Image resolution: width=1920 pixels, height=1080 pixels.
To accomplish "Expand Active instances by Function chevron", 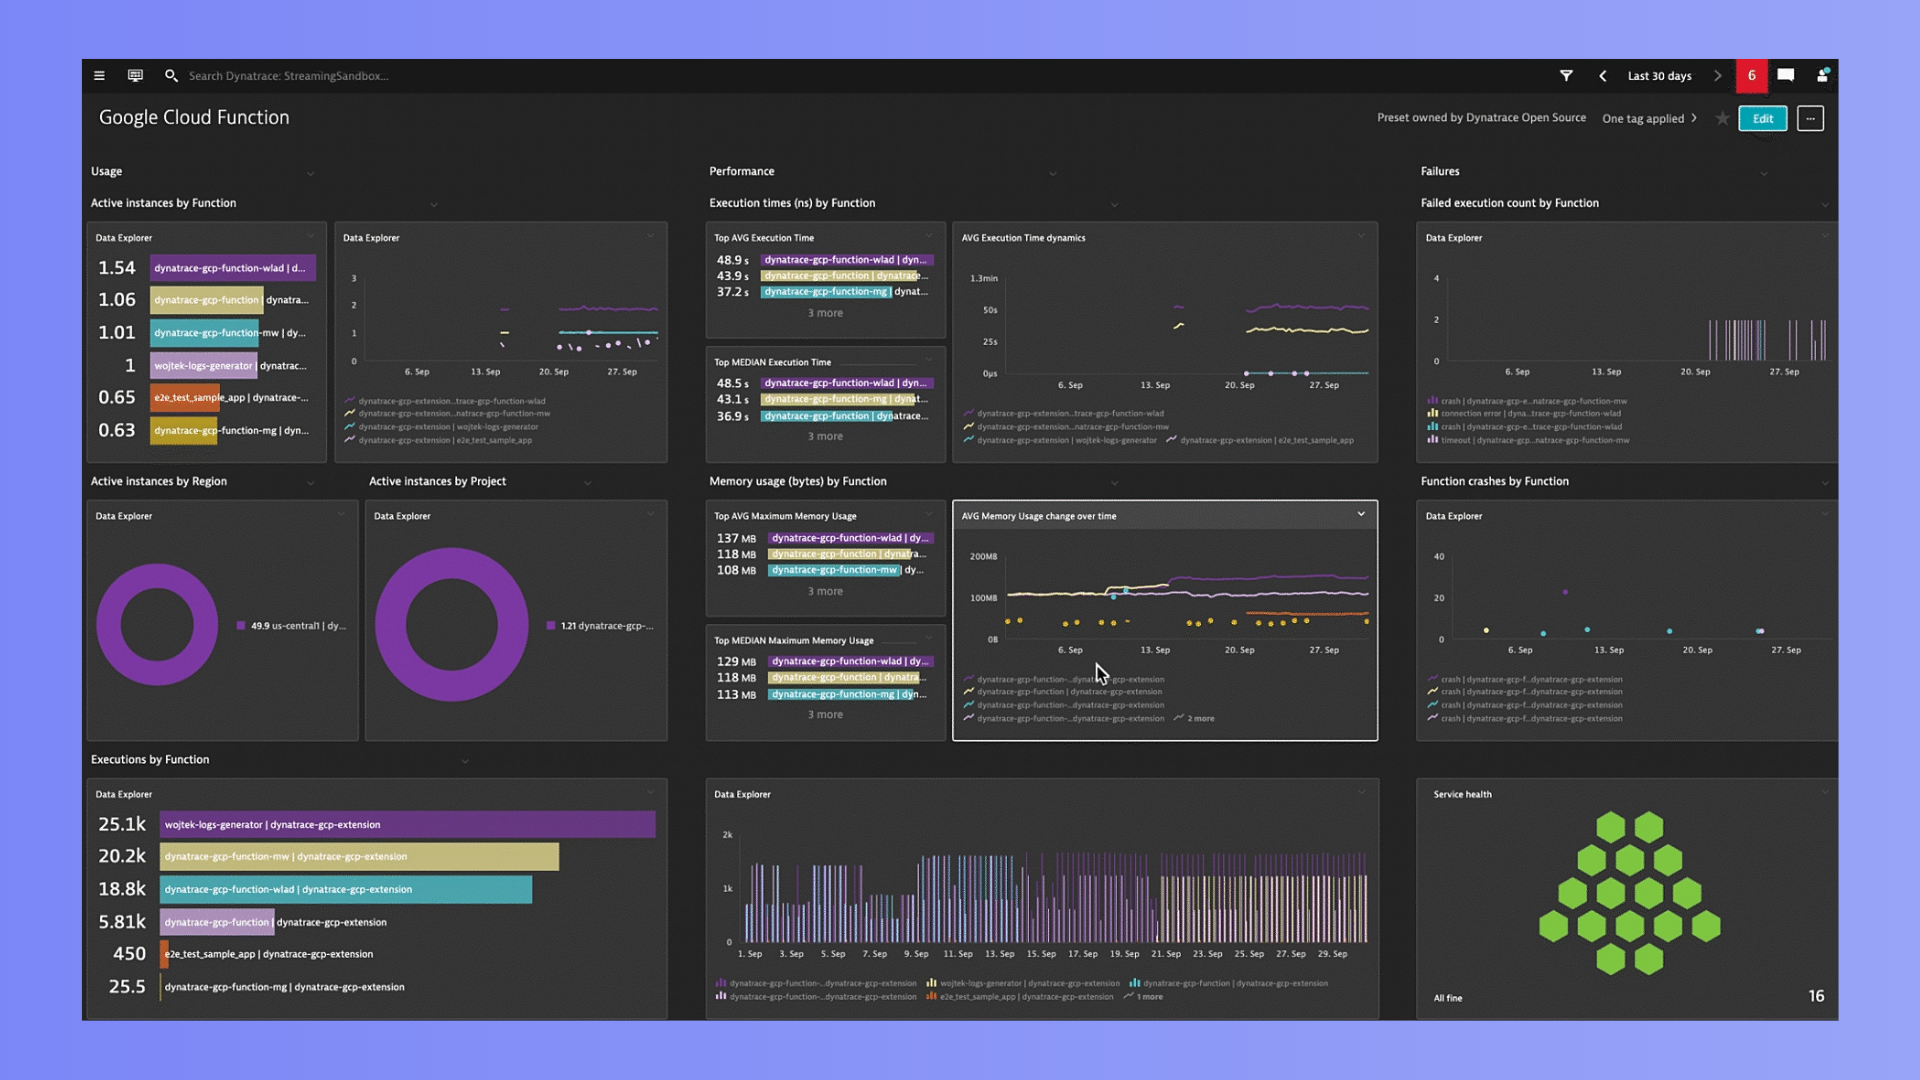I will point(434,205).
